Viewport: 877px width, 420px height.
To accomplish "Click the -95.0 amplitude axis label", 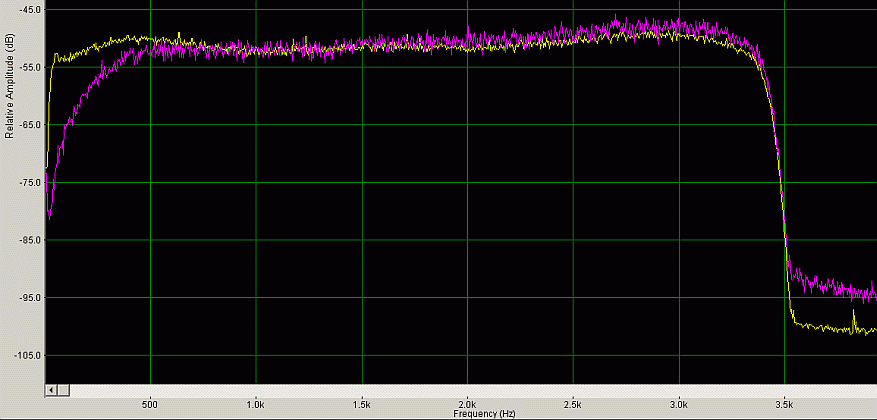I will tap(30, 298).
